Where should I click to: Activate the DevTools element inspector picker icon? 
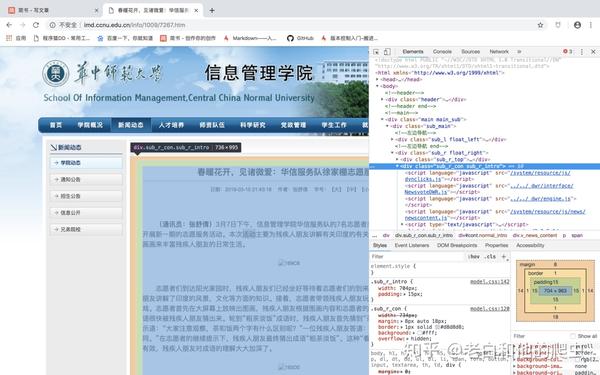376,52
